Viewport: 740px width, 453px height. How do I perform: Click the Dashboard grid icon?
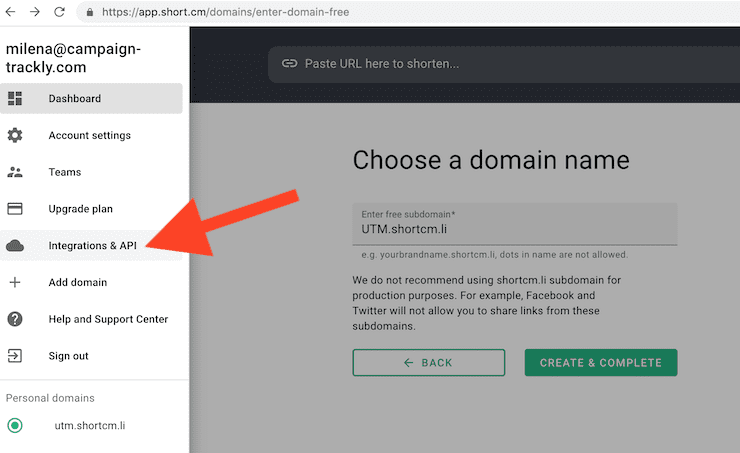[15, 99]
